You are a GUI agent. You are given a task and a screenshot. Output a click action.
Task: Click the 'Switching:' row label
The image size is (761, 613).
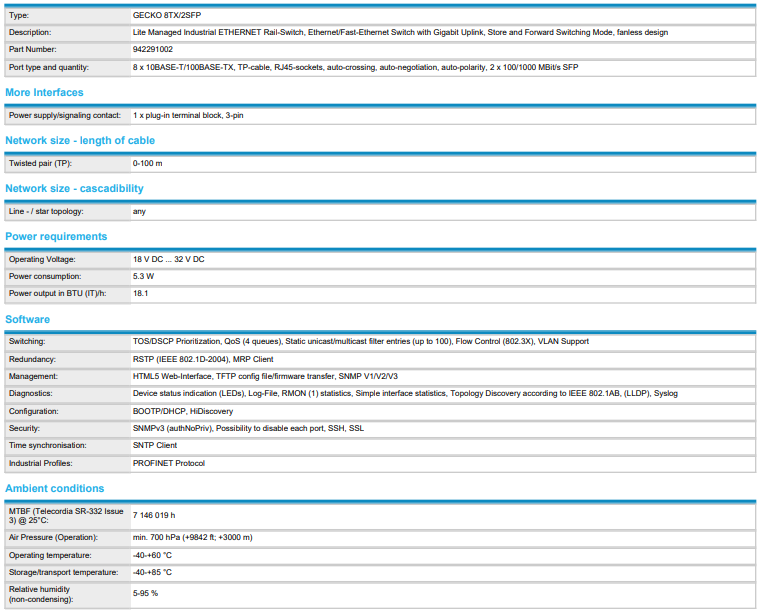click(x=27, y=342)
